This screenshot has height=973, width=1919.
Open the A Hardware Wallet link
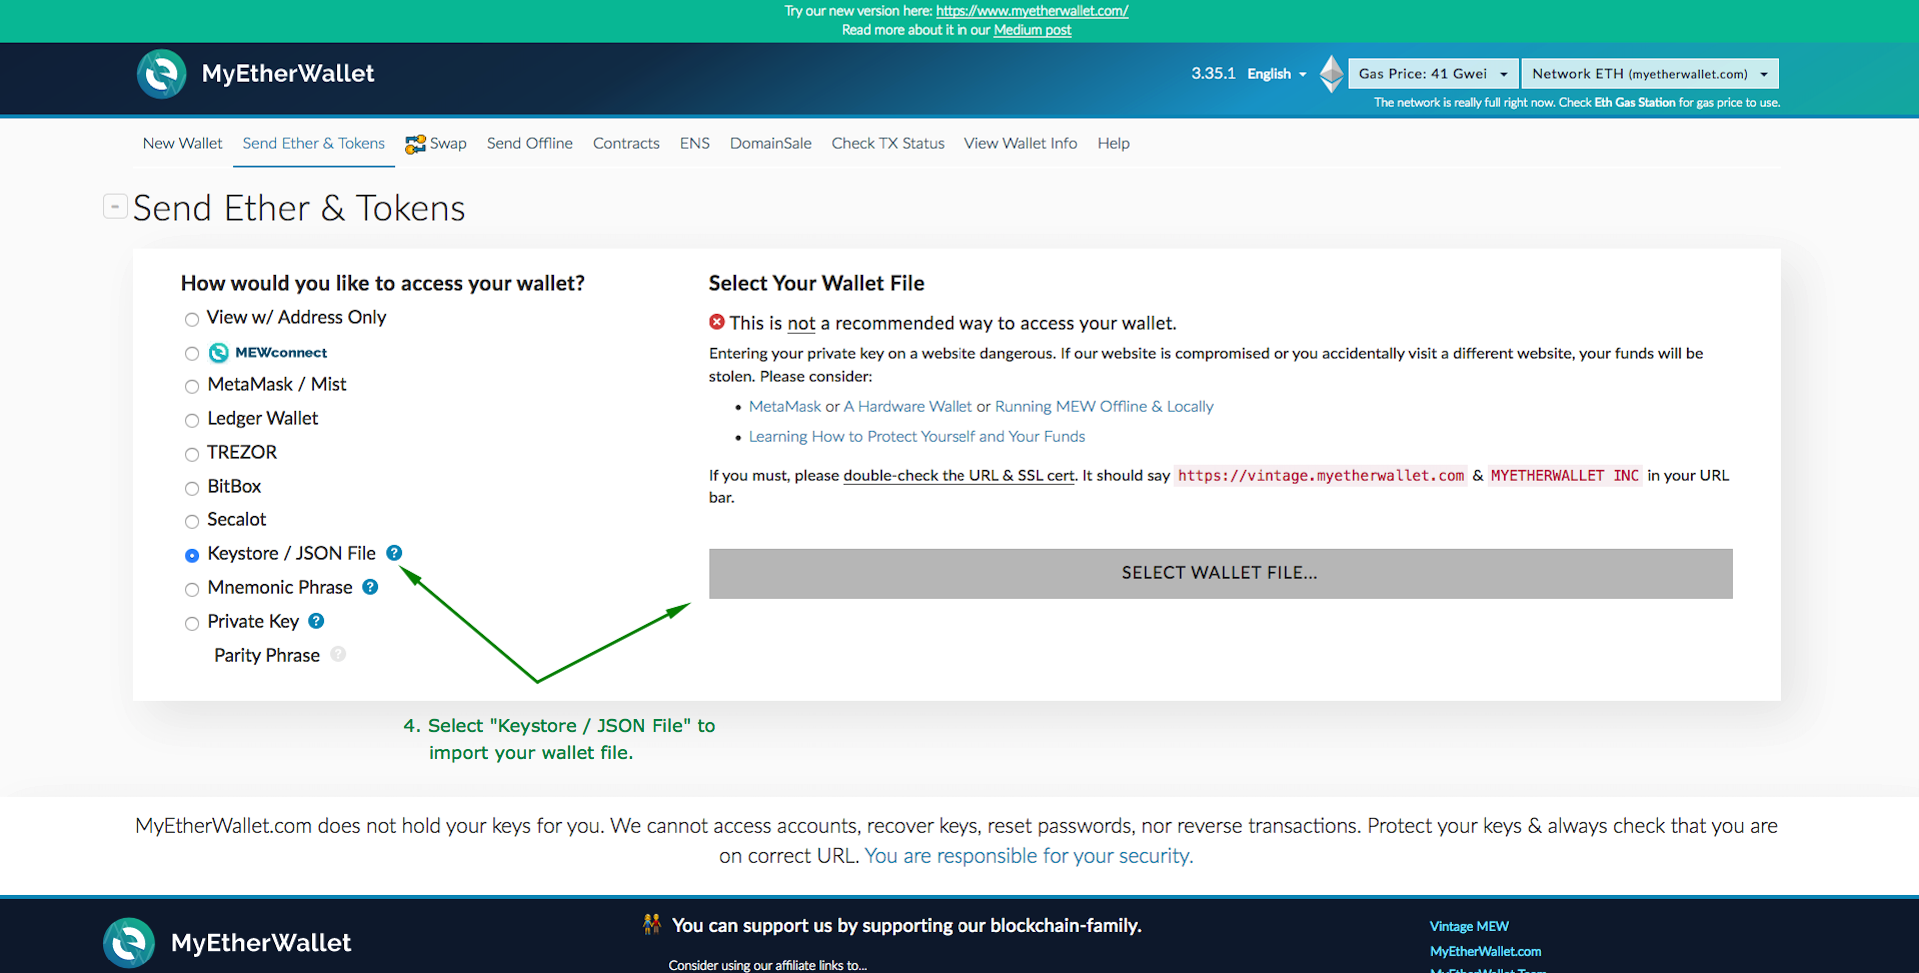click(907, 406)
